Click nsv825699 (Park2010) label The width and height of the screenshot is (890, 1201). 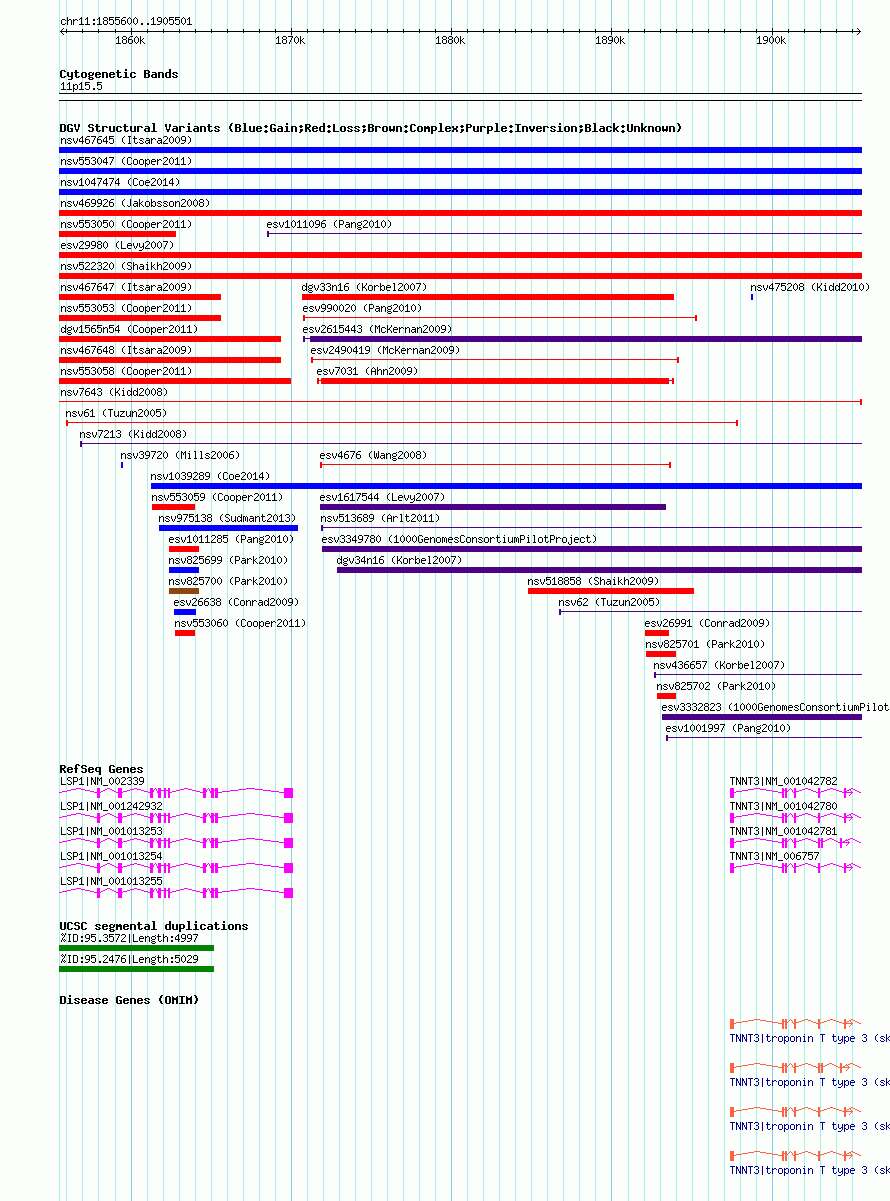(x=228, y=560)
